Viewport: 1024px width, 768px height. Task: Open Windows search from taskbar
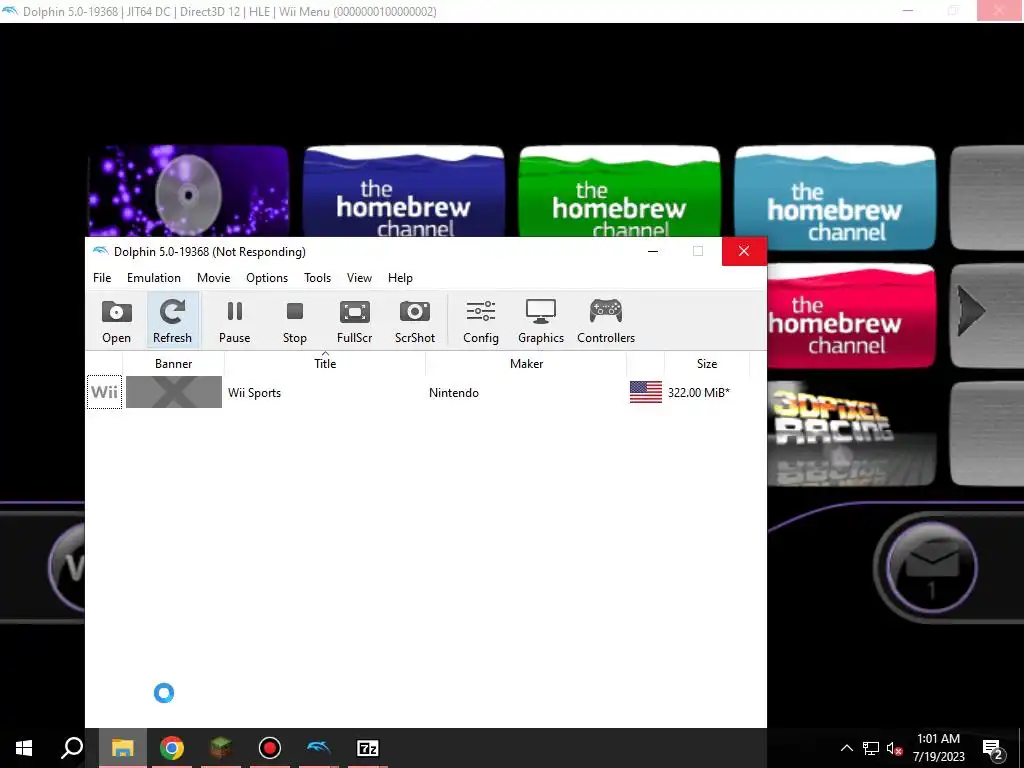click(72, 748)
